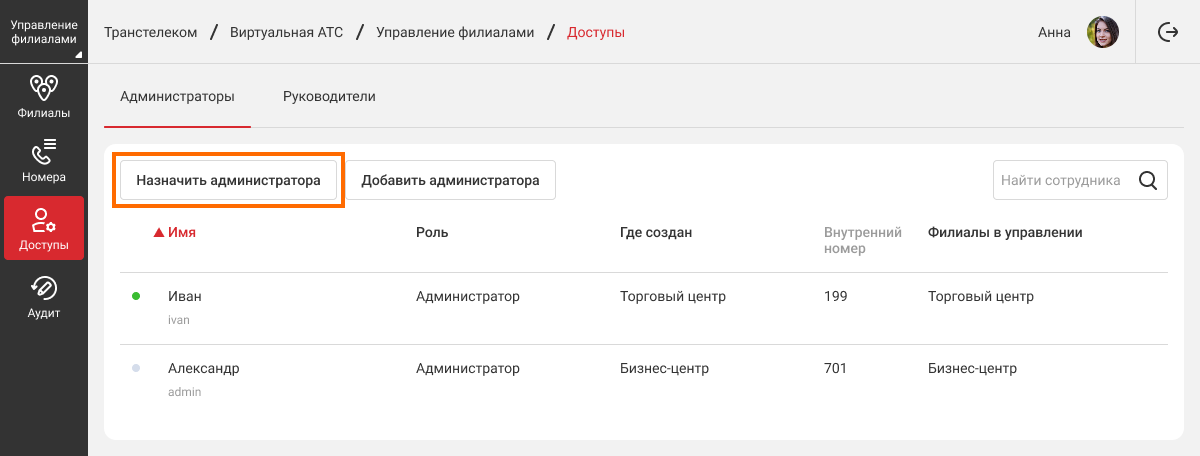Viewport: 1200px width, 456px height.
Task: Focus the Найти сотрудника search field
Action: click(1060, 181)
